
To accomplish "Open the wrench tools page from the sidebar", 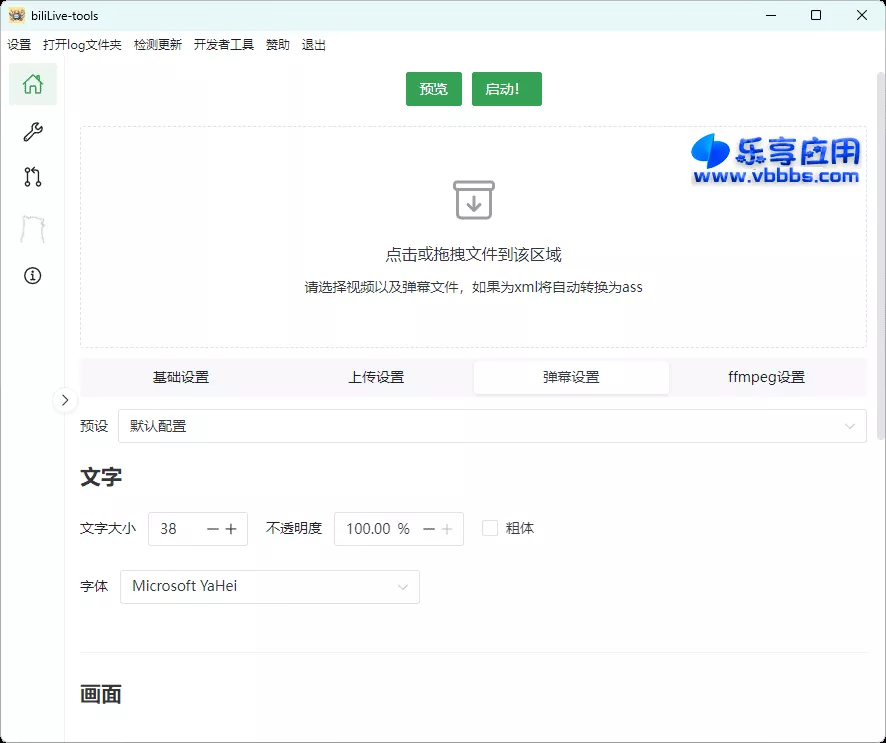I will click(x=32, y=131).
